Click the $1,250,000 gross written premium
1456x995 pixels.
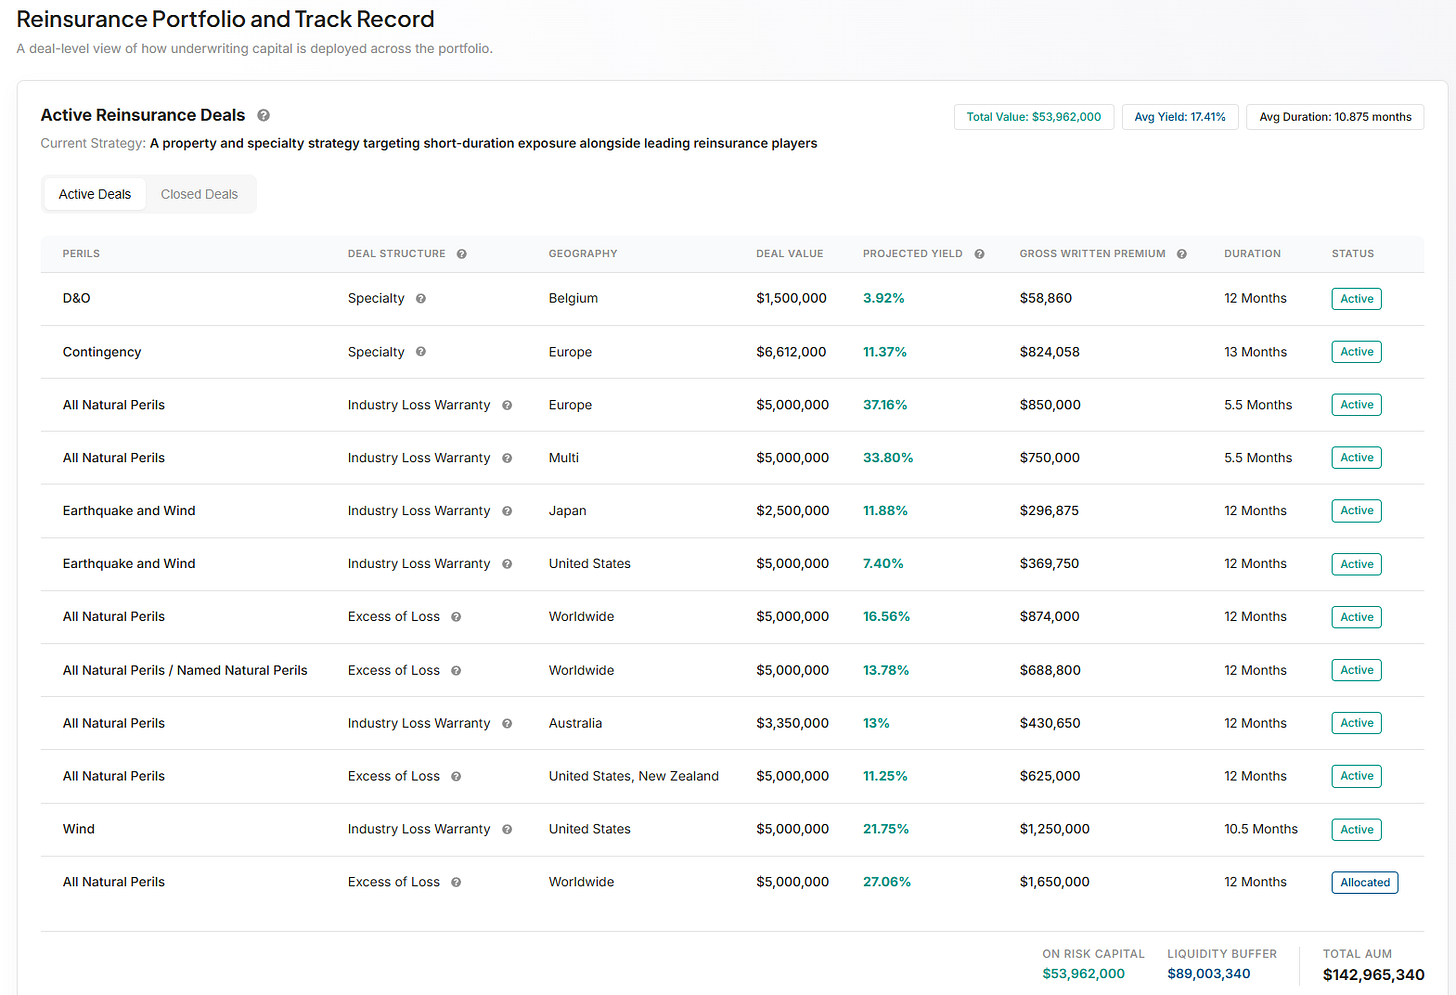tap(1055, 829)
